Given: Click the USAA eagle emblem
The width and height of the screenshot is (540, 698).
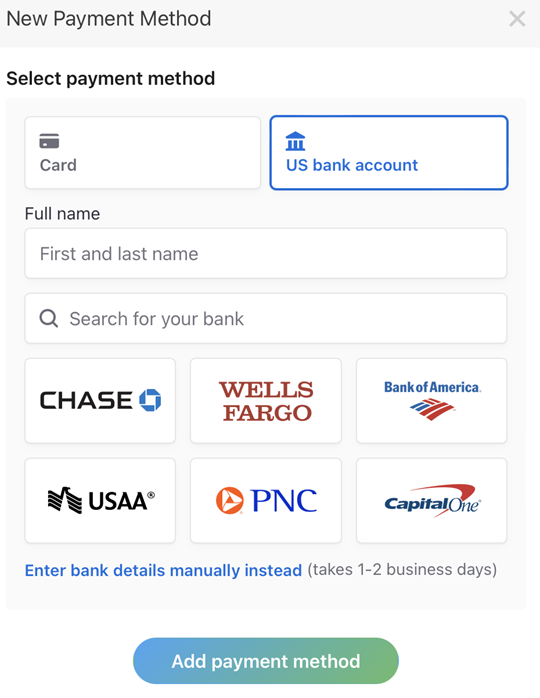Looking at the screenshot, I should pos(65,500).
